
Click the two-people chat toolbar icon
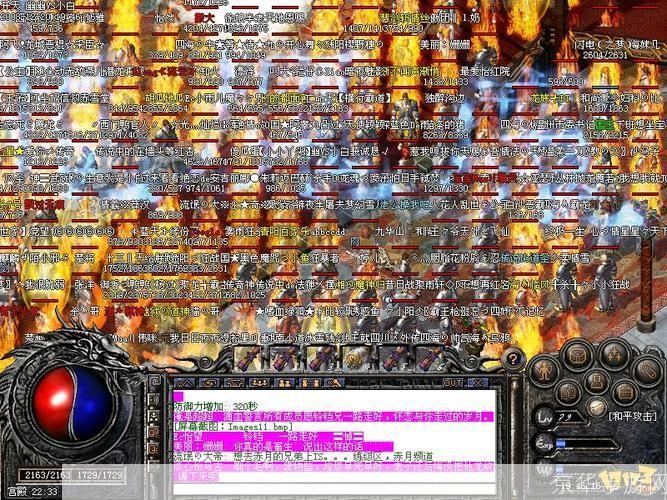tap(285, 383)
